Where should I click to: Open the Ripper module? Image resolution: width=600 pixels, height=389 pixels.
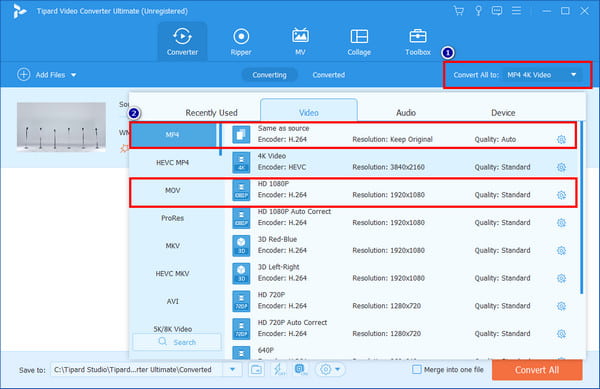click(241, 42)
